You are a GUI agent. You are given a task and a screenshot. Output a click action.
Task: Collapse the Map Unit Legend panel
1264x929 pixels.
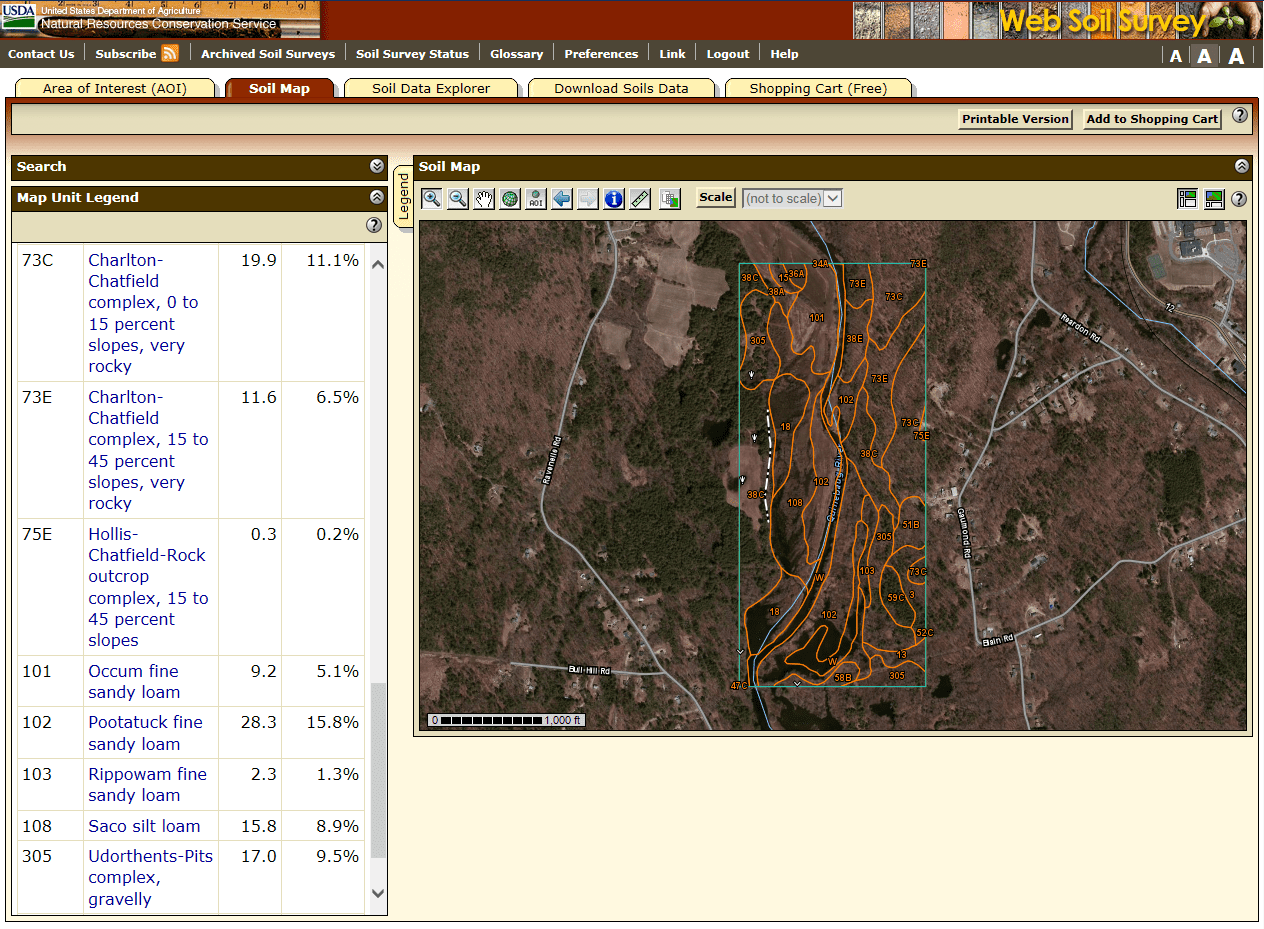point(377,198)
